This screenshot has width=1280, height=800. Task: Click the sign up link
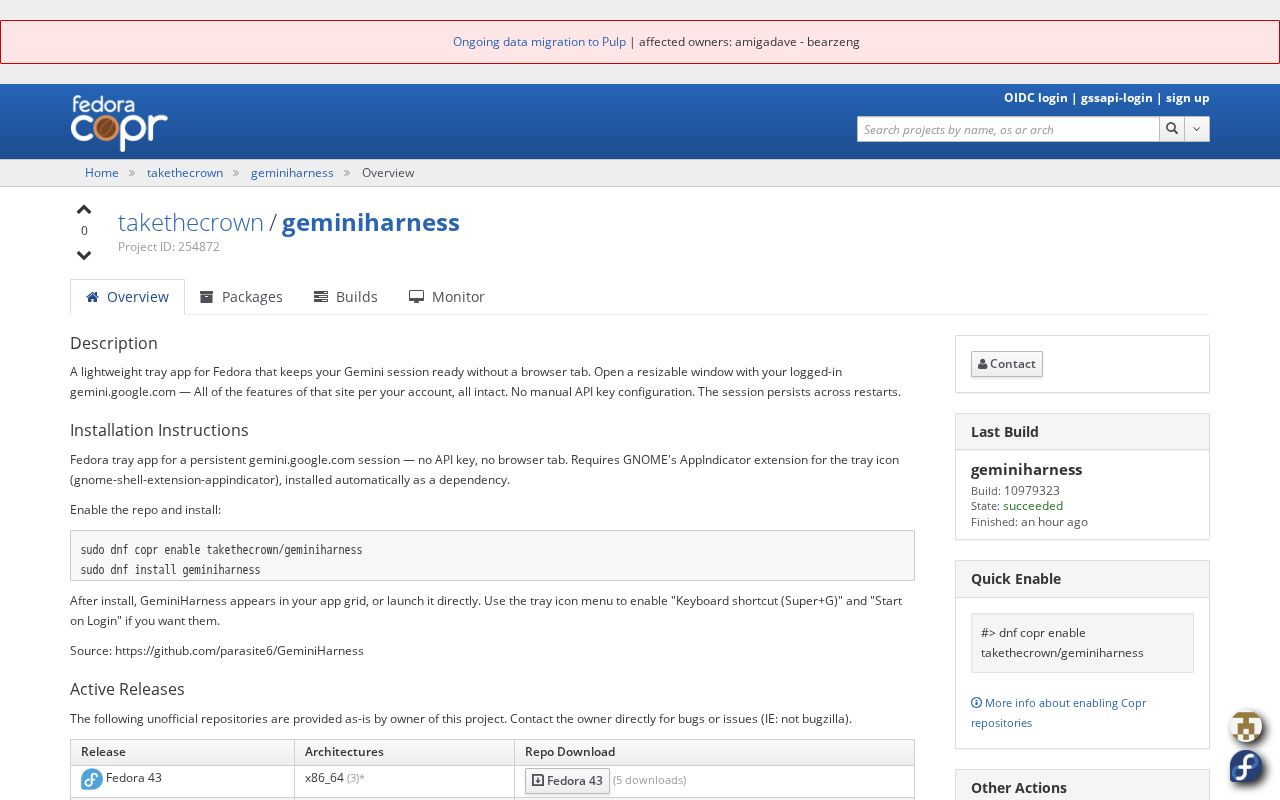(x=1188, y=98)
